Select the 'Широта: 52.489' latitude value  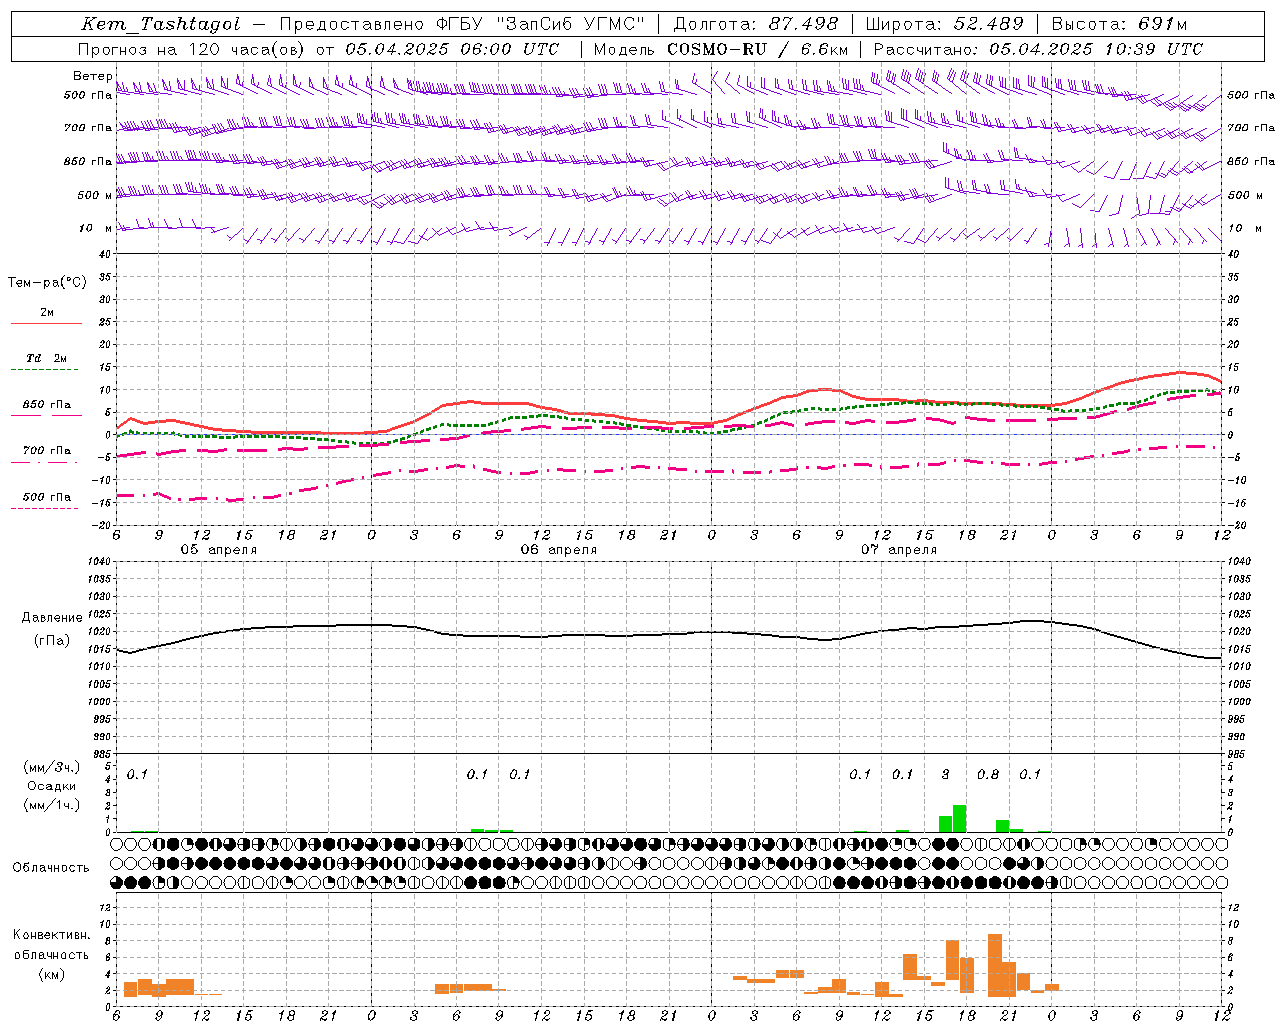coord(945,24)
